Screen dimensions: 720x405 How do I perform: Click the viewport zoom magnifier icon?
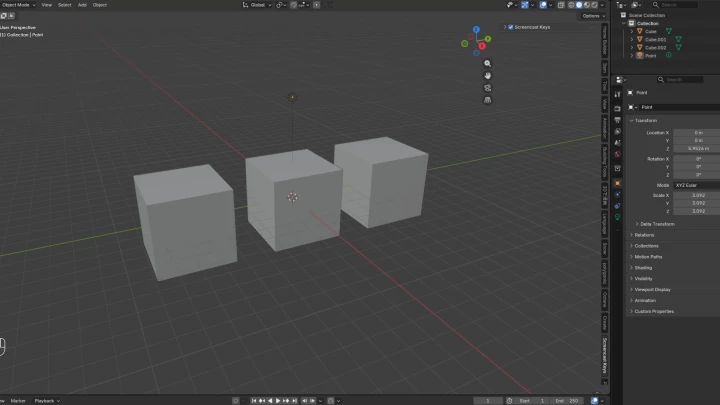(x=487, y=64)
